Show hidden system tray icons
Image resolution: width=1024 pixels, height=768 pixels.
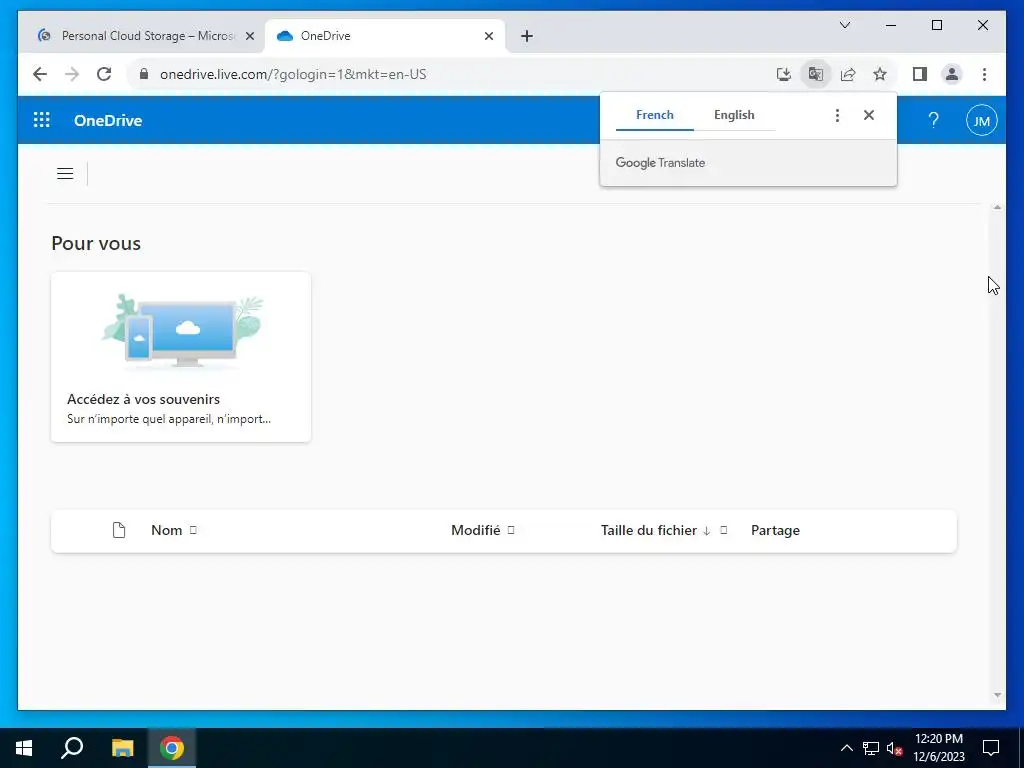(x=846, y=748)
